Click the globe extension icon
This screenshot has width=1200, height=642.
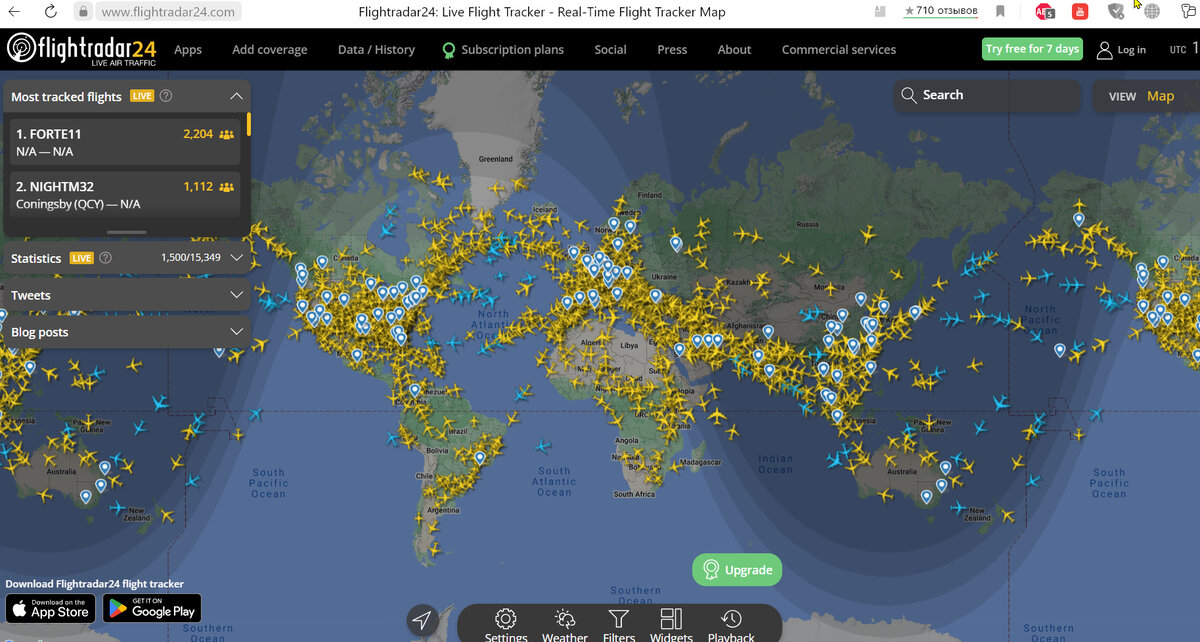(x=1152, y=12)
